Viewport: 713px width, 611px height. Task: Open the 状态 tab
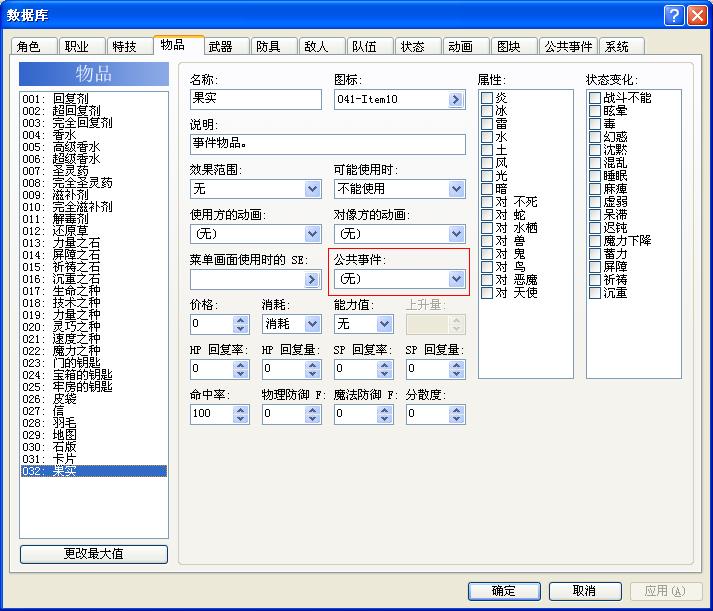click(418, 46)
